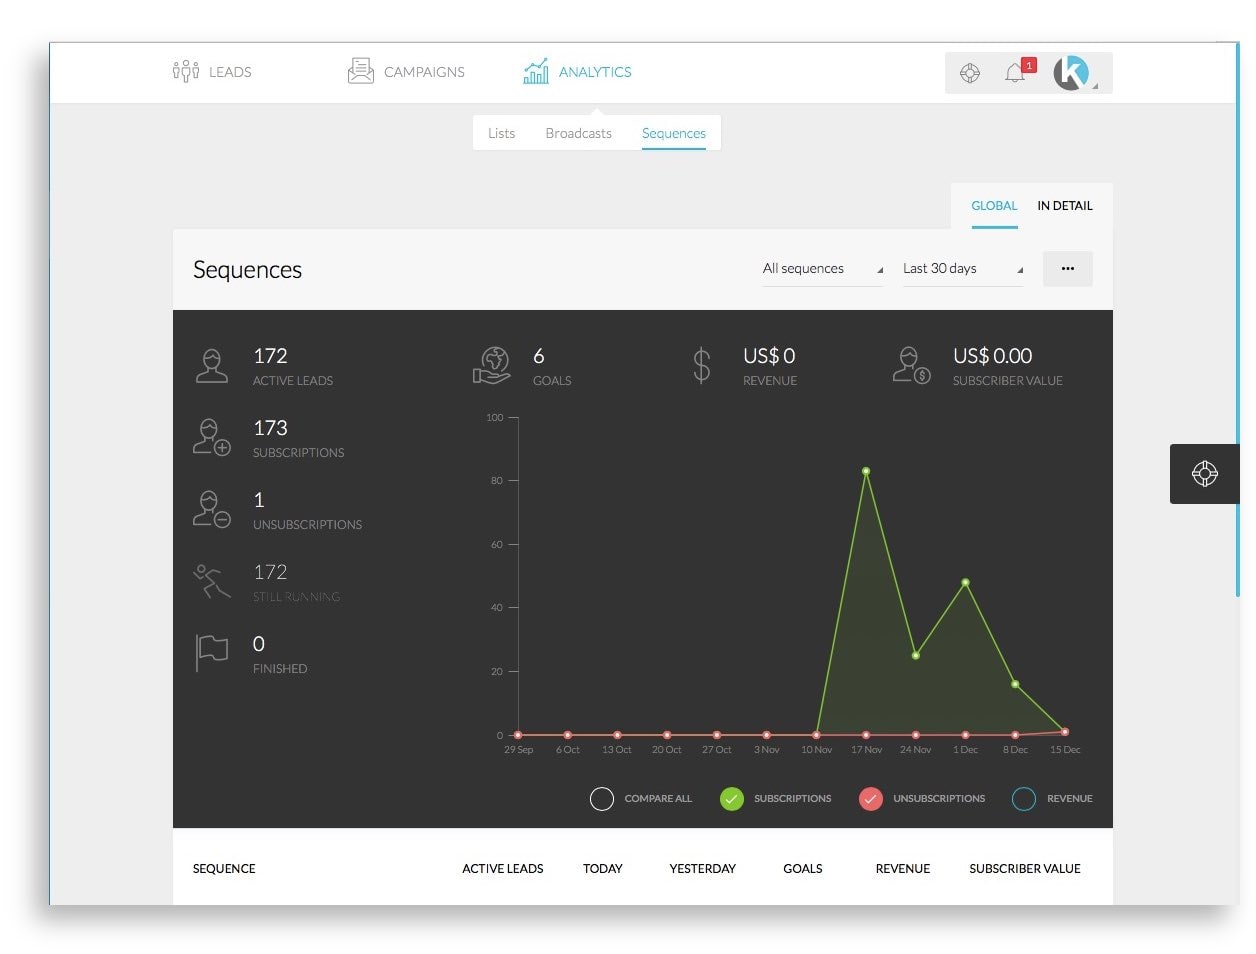This screenshot has width=1256, height=954.
Task: Click the floating support widget icon
Action: pos(1204,473)
